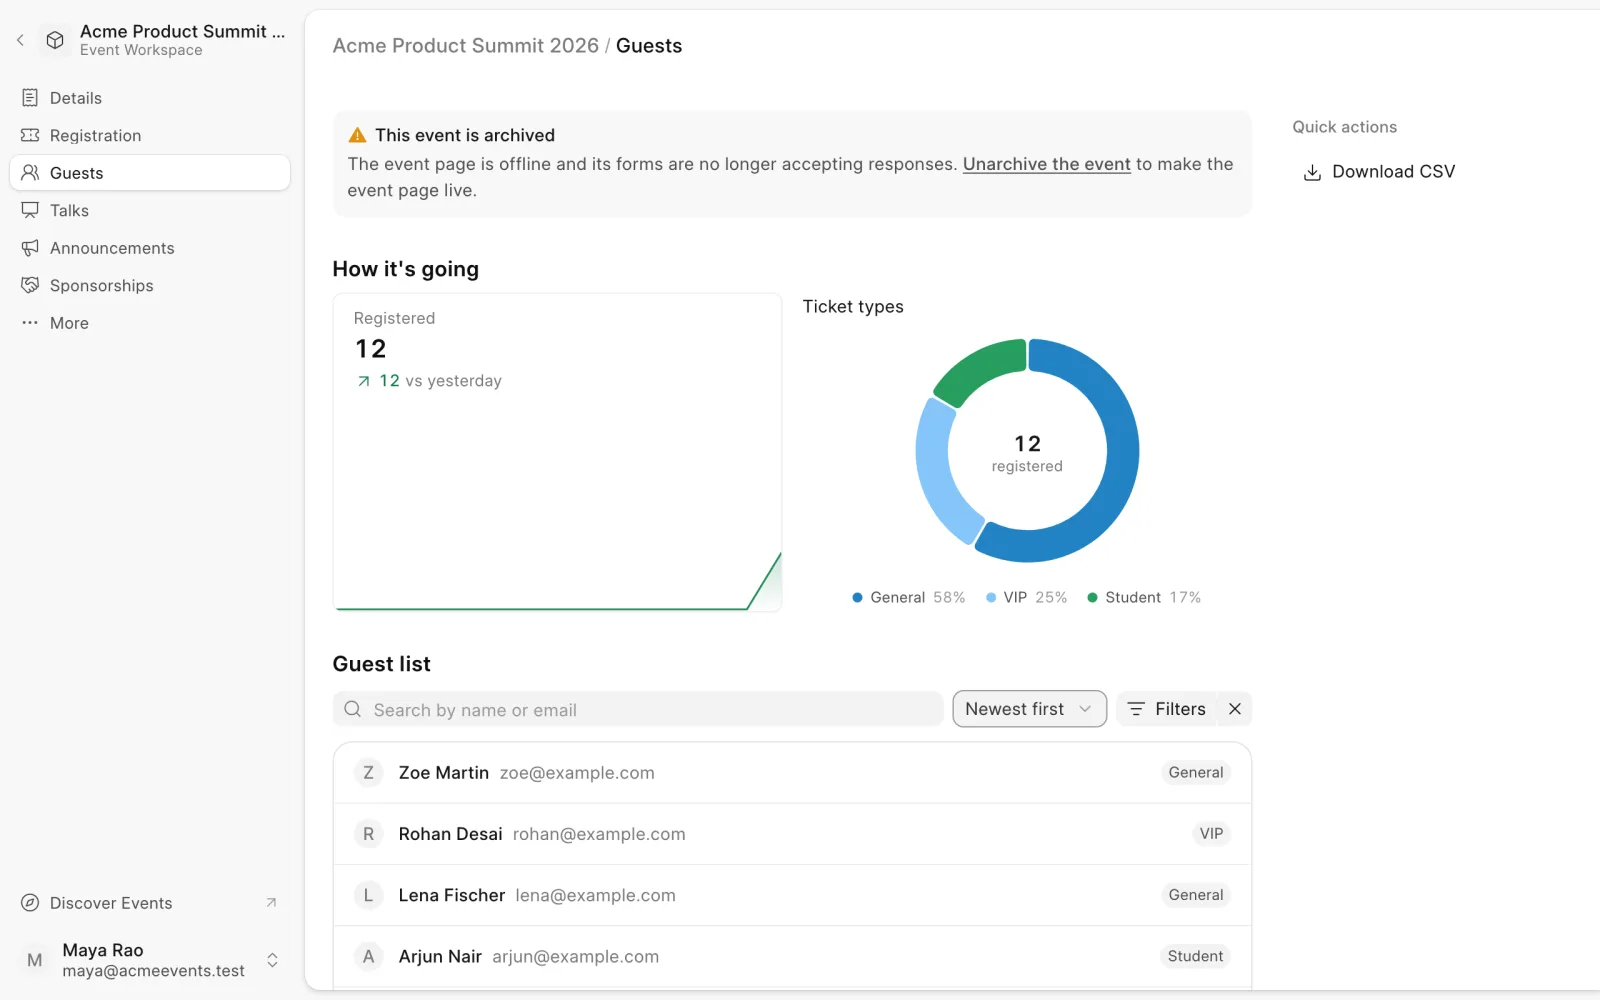Screen dimensions: 1600x1000
Task: Click the search magnifier icon
Action: click(352, 709)
